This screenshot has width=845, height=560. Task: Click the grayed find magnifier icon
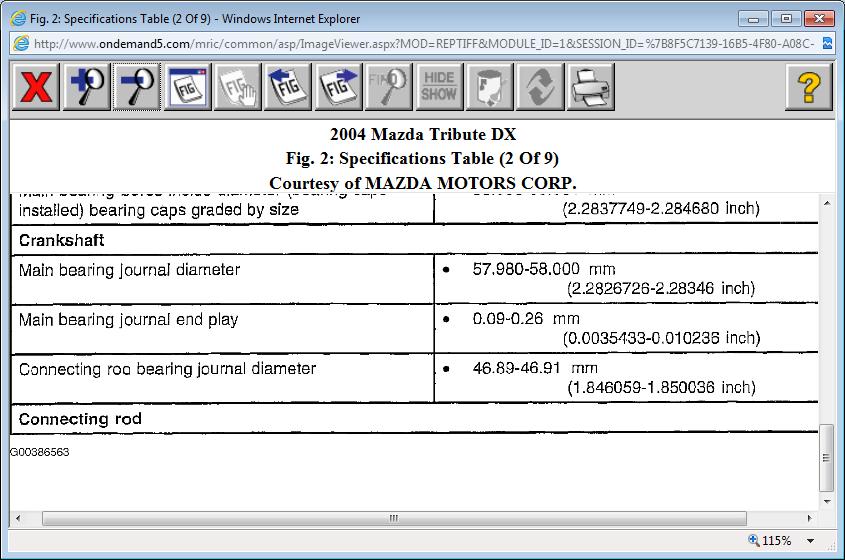pos(389,87)
